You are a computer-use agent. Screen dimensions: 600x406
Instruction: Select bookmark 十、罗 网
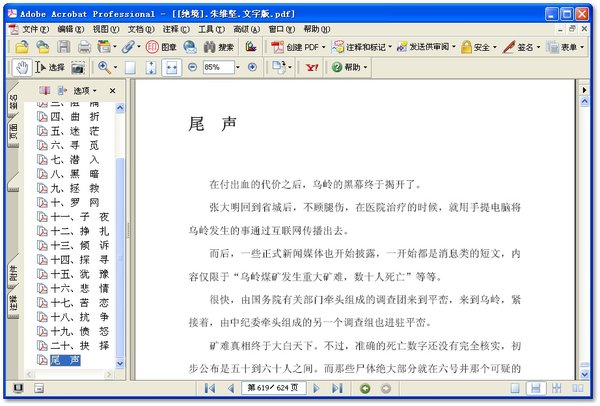tap(68, 202)
